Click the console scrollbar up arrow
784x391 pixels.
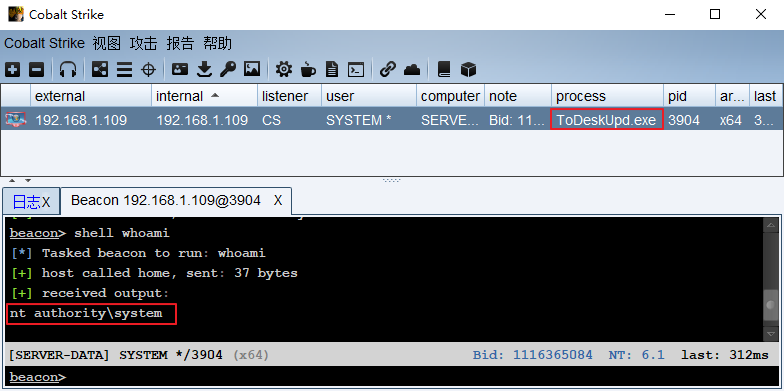click(x=770, y=226)
